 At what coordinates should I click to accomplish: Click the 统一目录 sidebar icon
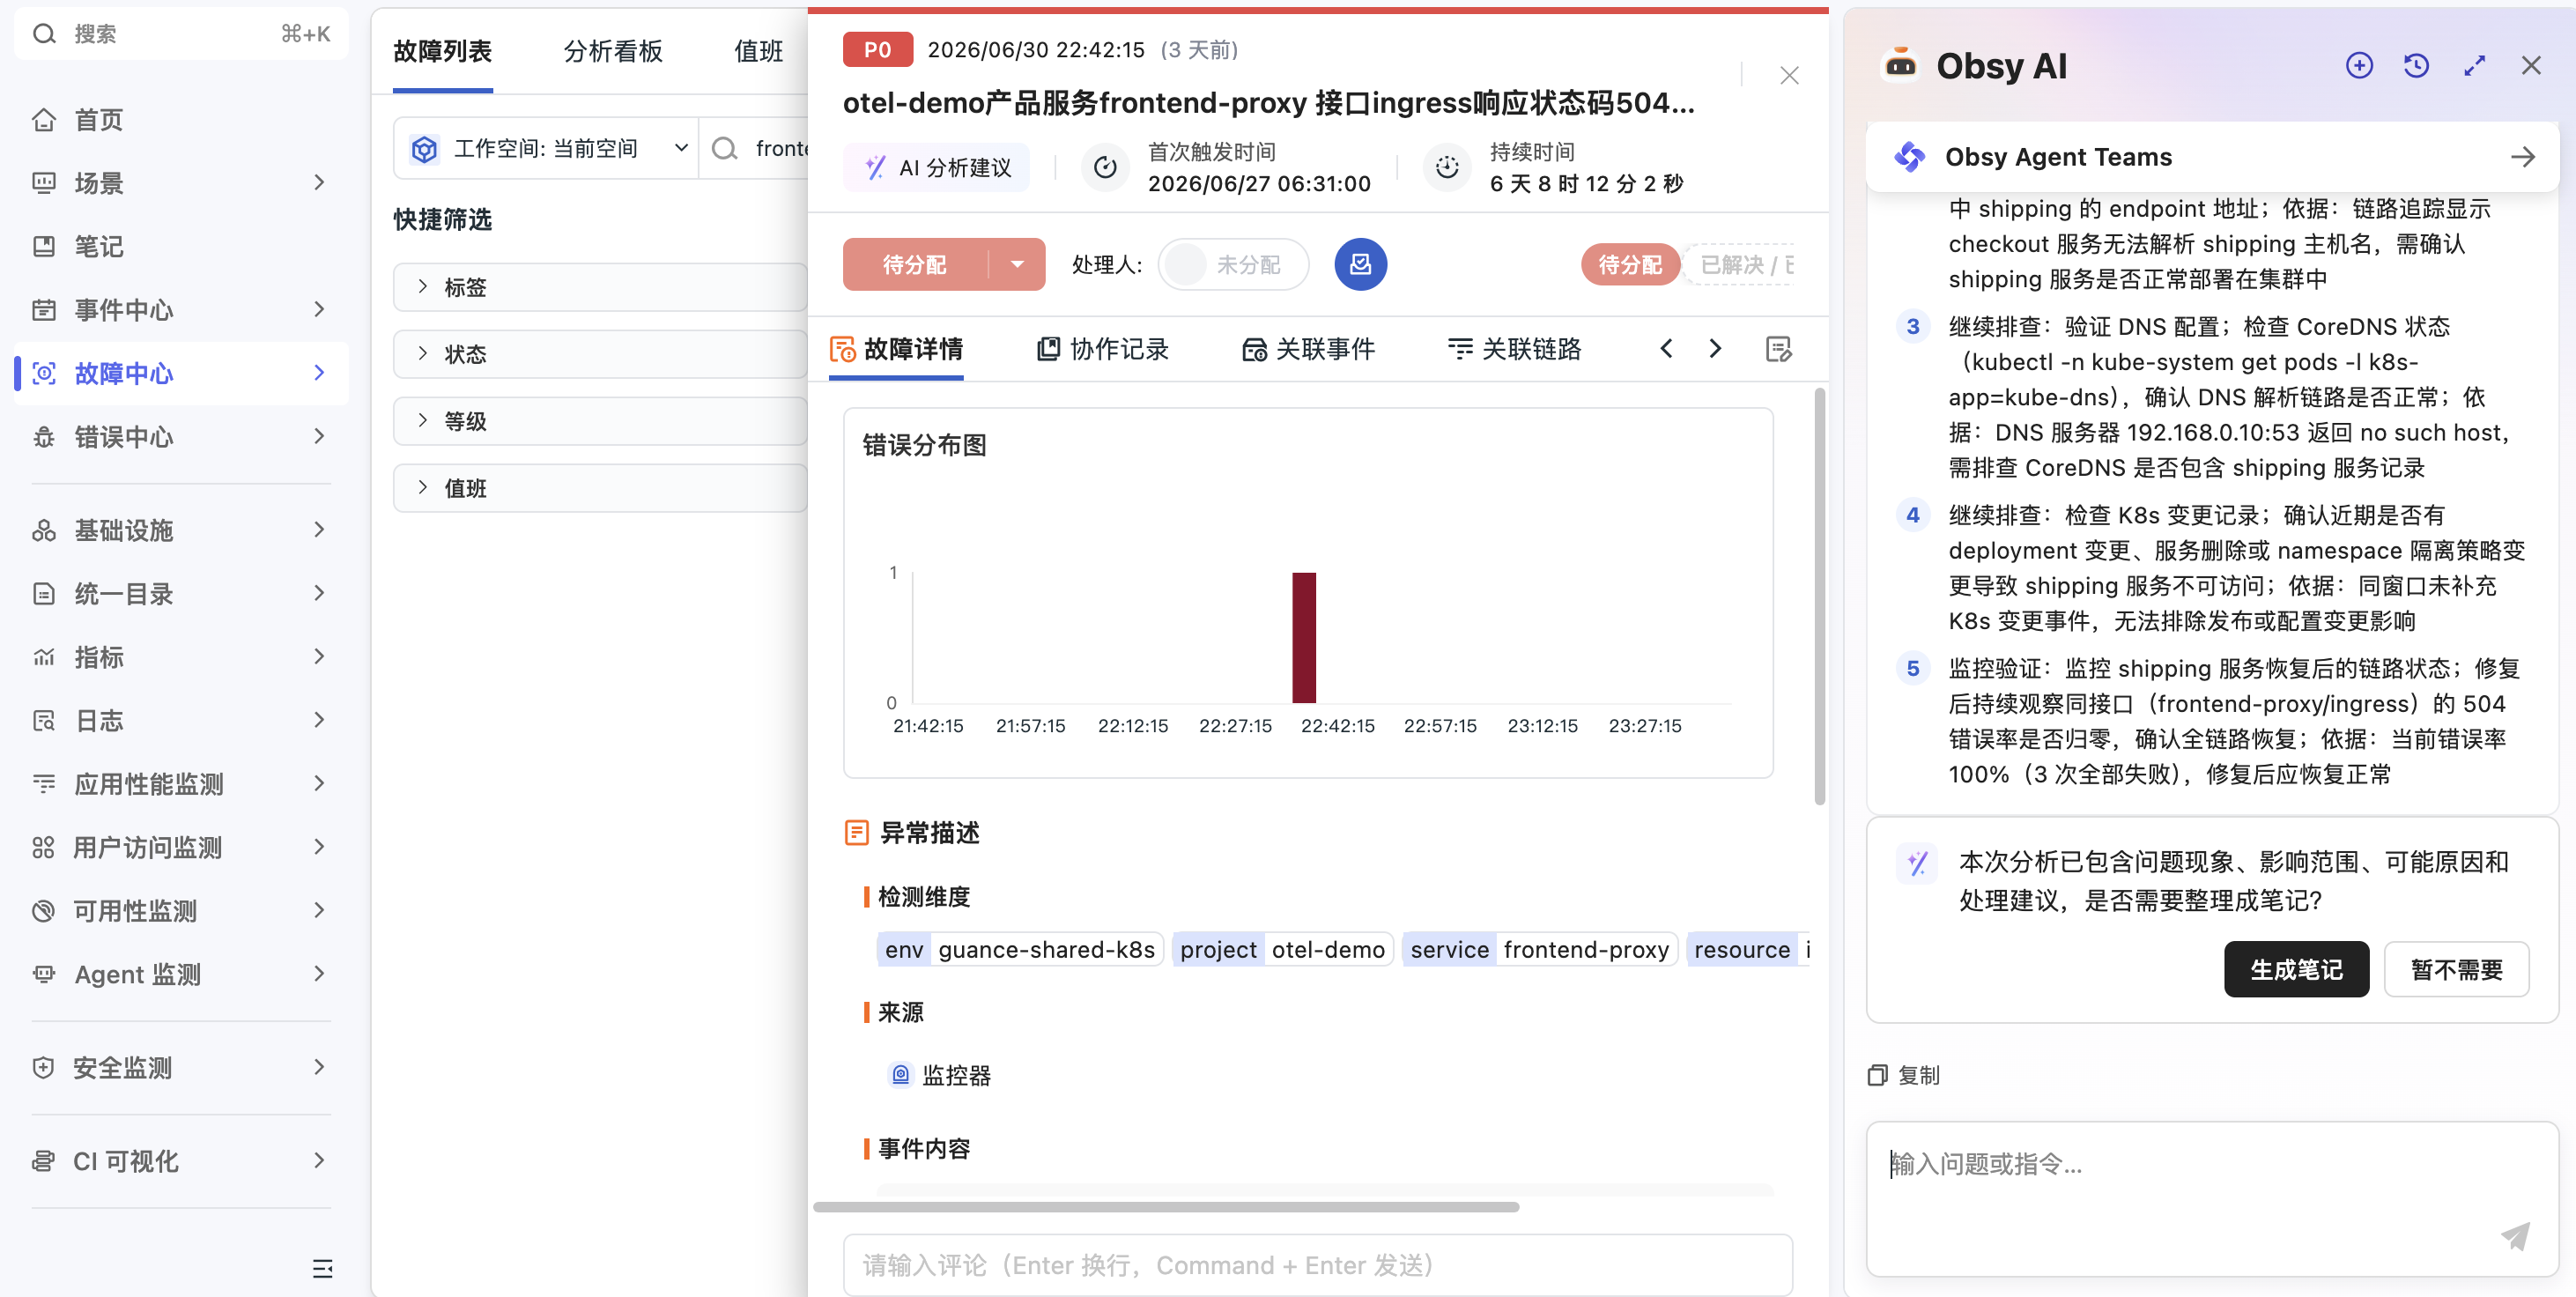pyautogui.click(x=44, y=594)
